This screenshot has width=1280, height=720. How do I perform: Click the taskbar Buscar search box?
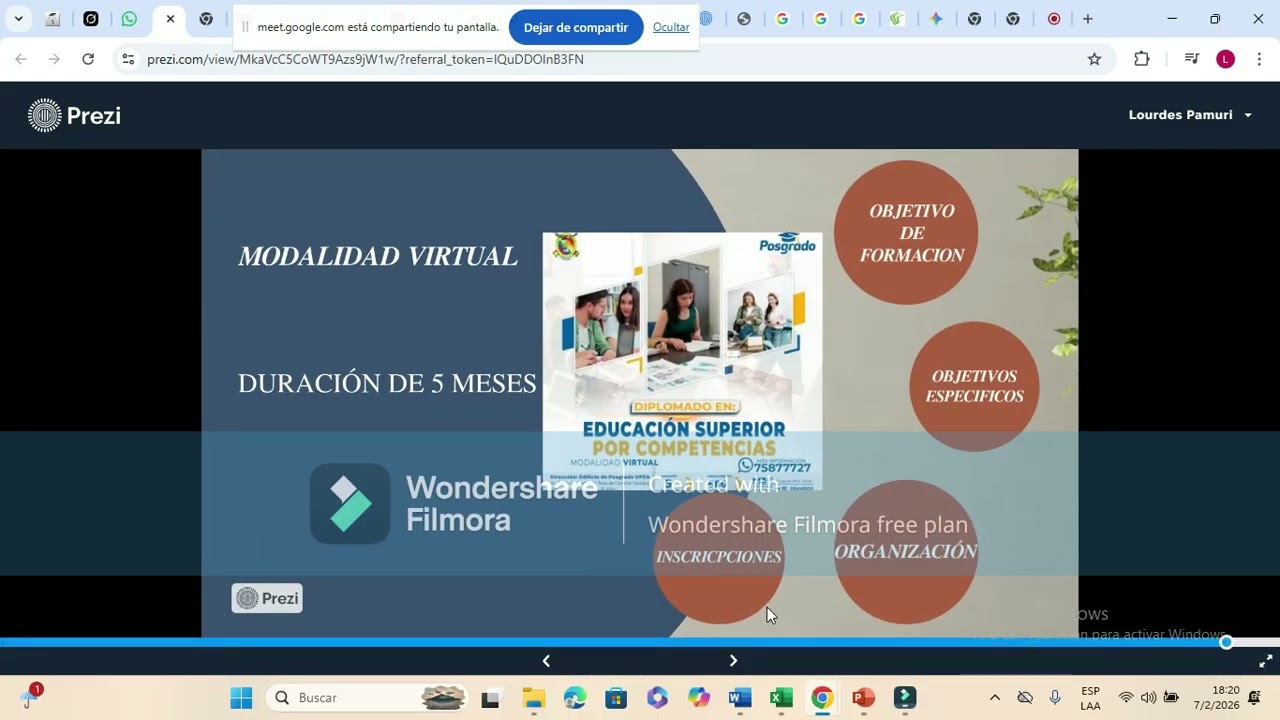pyautogui.click(x=368, y=698)
